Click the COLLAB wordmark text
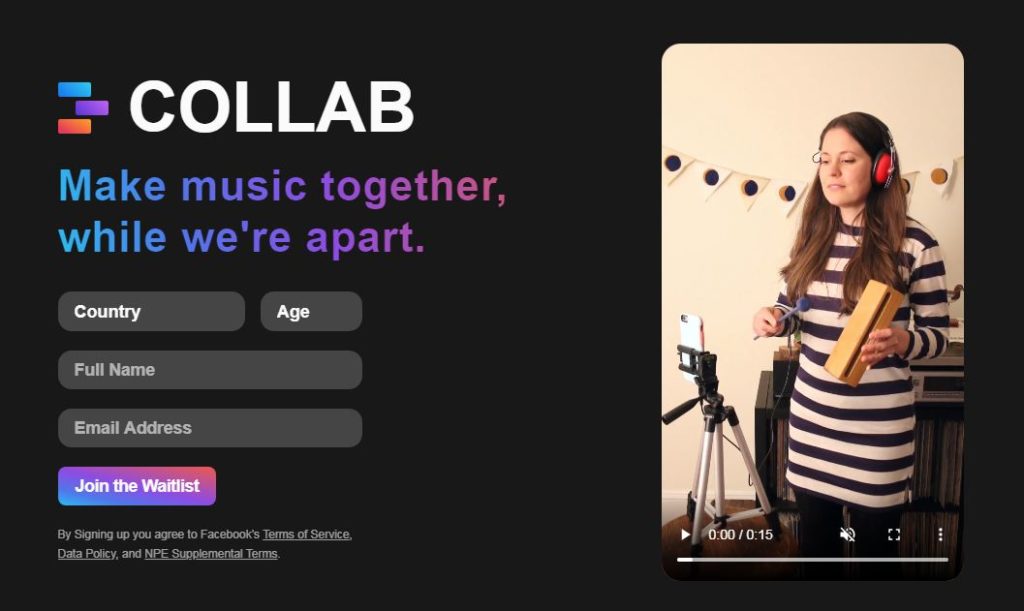 point(272,107)
